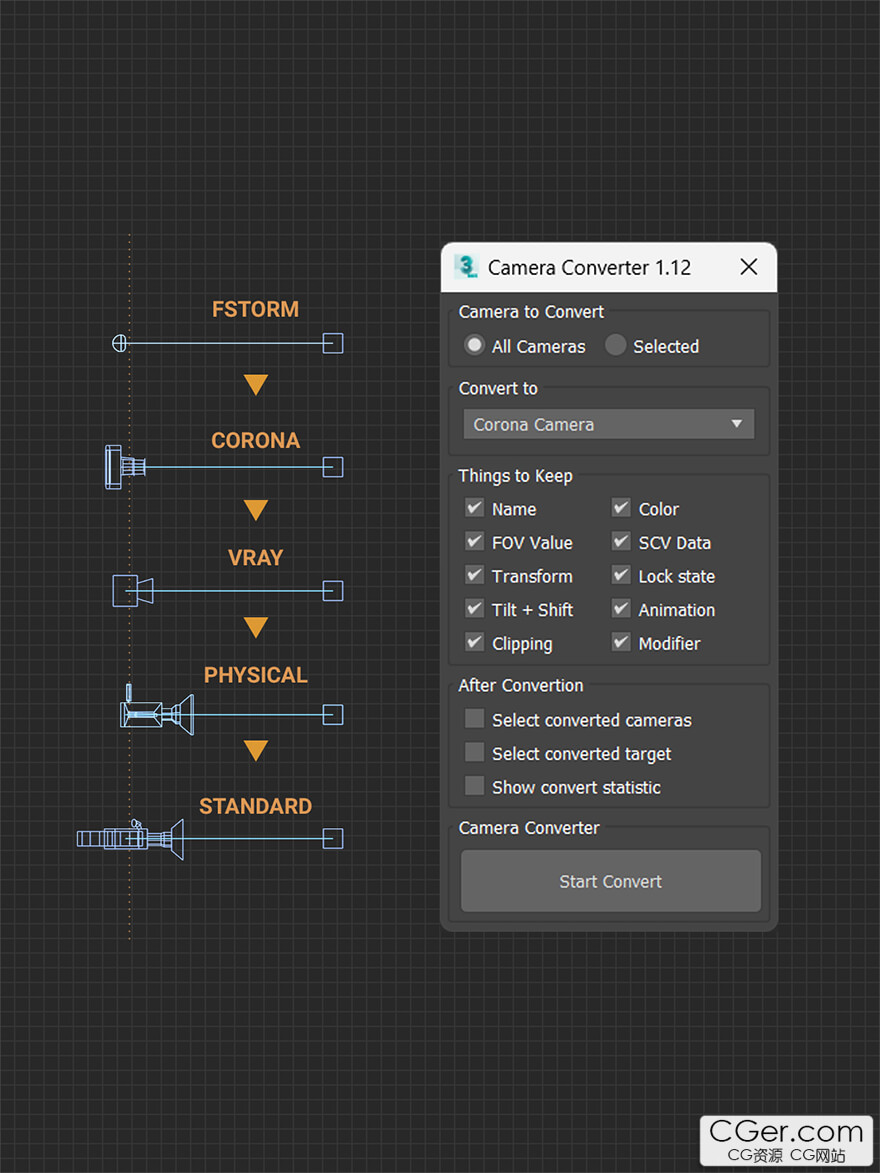Click the CORONA label text

(x=255, y=441)
